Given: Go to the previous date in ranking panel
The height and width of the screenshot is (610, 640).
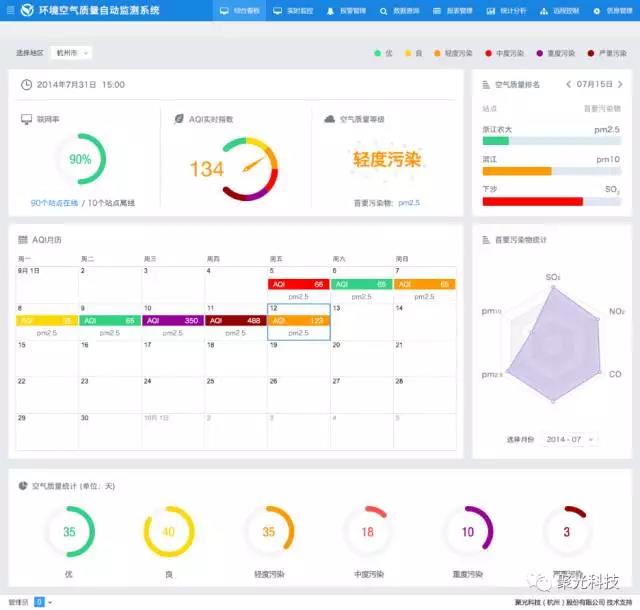Looking at the screenshot, I should [568, 84].
